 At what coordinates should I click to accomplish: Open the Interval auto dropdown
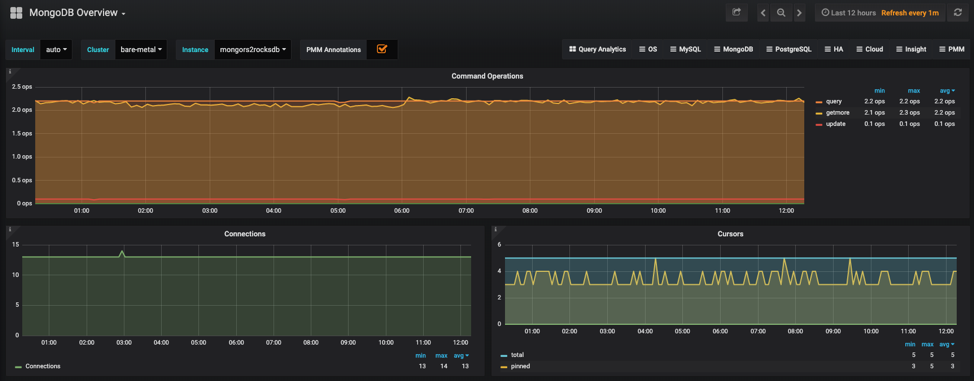coord(56,49)
